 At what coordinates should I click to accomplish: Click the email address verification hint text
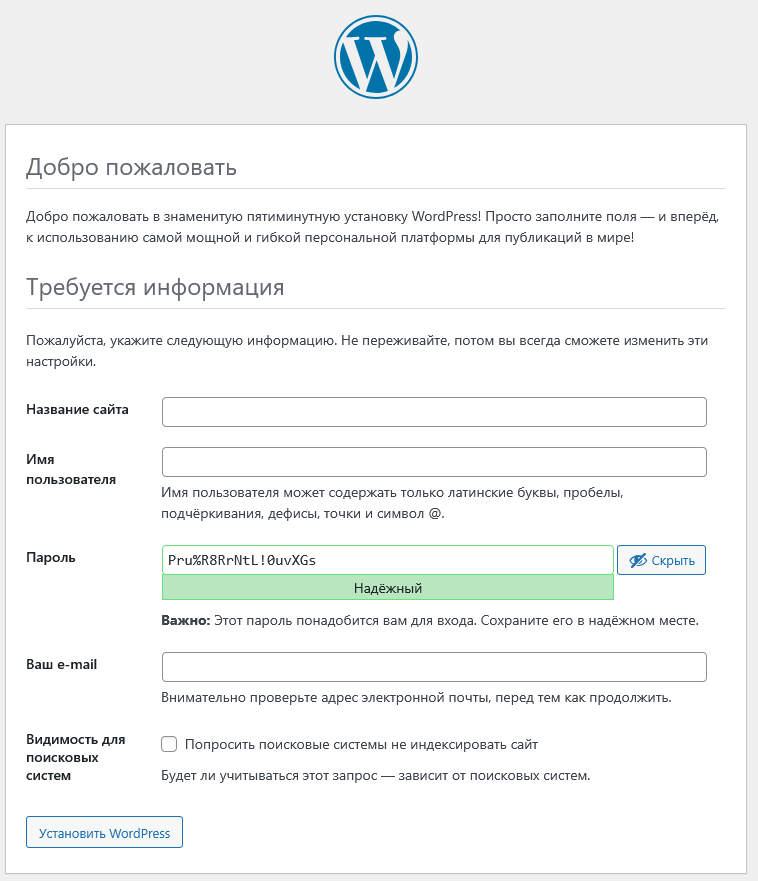click(416, 697)
